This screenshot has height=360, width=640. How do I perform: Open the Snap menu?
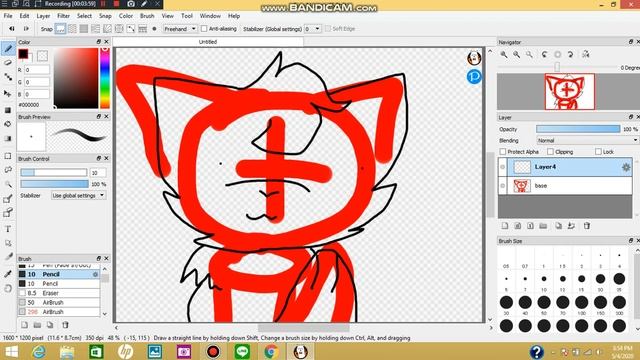point(105,16)
